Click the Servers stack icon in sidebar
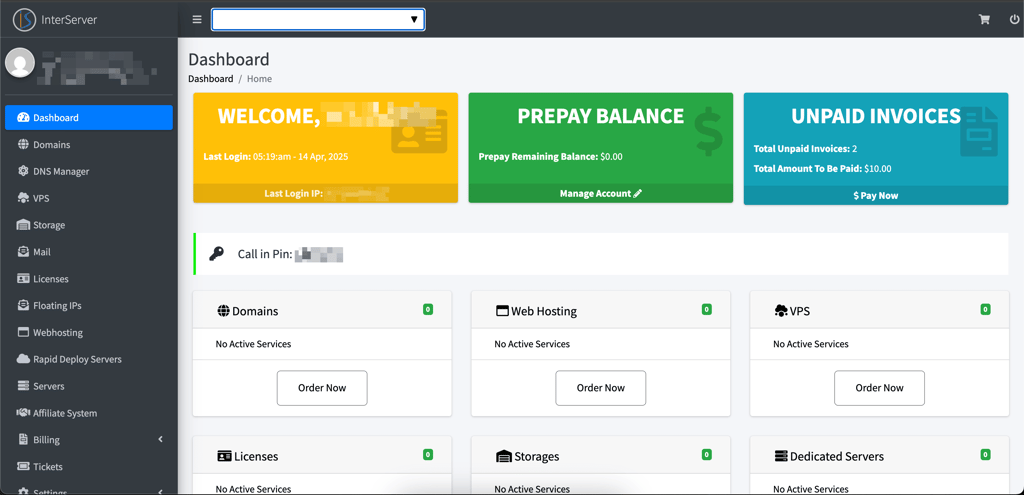1024x495 pixels. (x=23, y=386)
